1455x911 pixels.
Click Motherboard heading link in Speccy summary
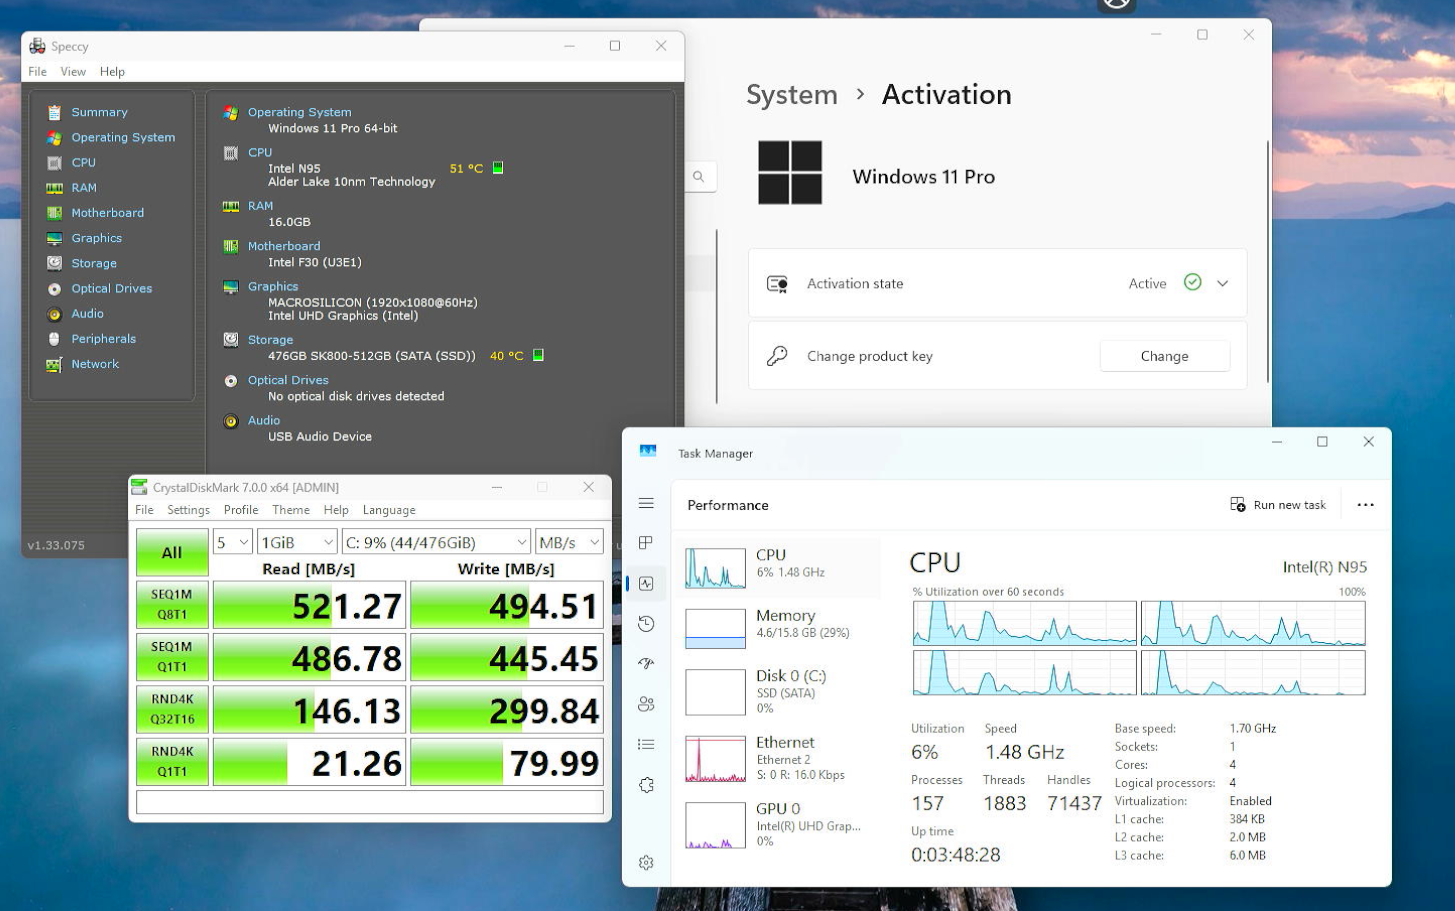click(x=284, y=246)
